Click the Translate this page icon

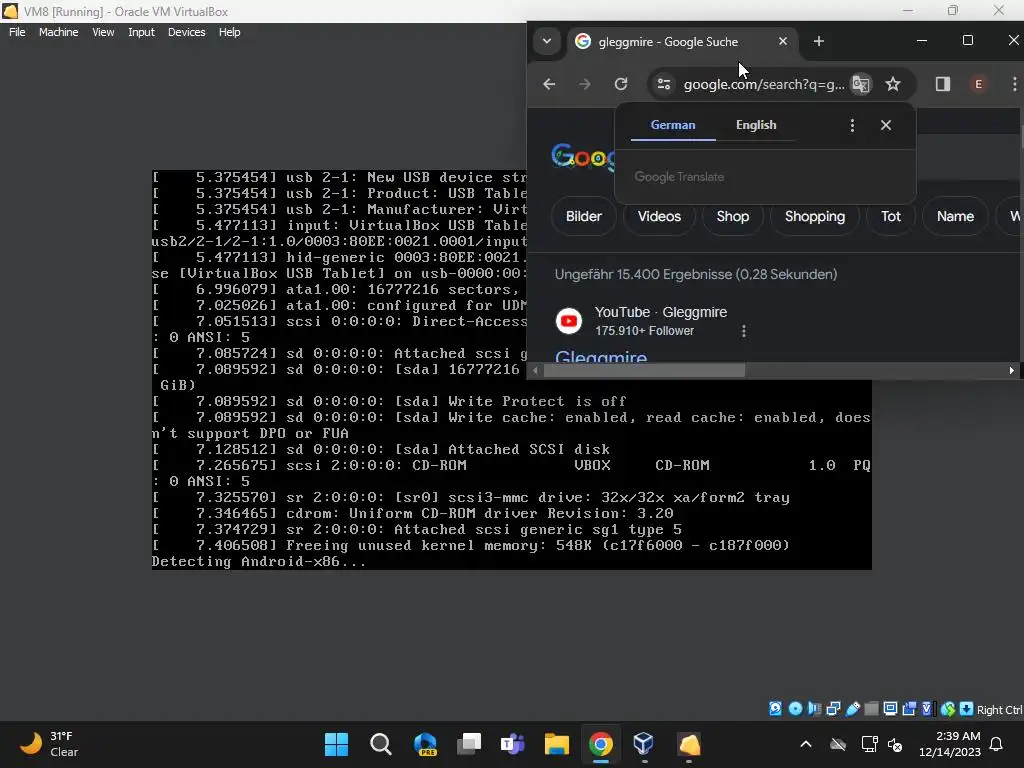861,84
